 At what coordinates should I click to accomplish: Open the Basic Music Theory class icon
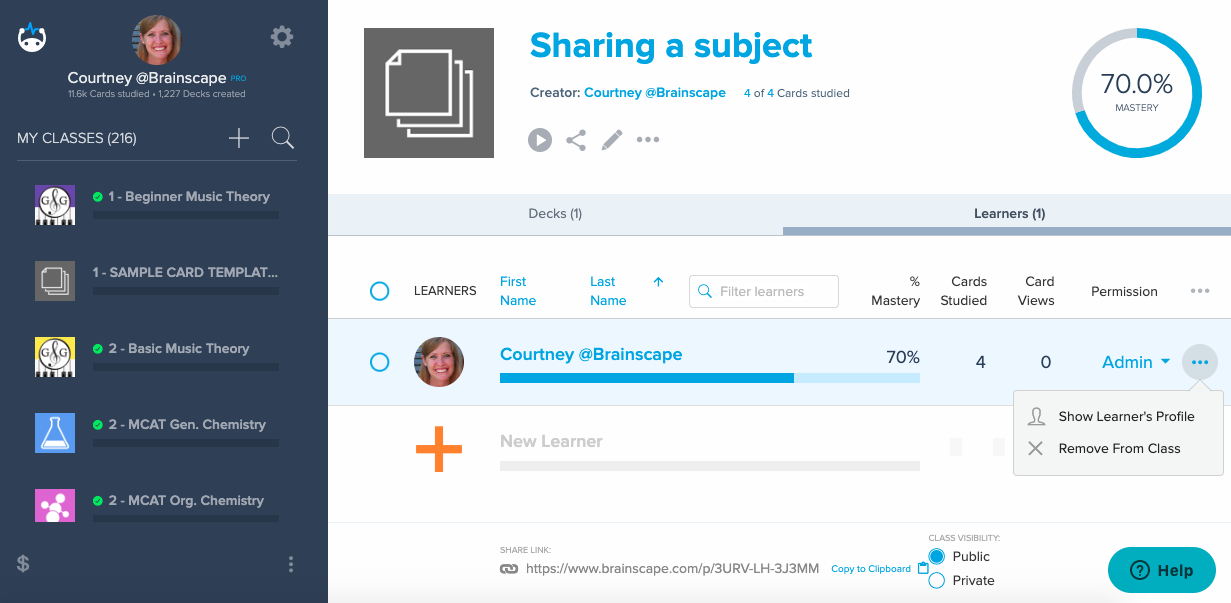[x=55, y=357]
